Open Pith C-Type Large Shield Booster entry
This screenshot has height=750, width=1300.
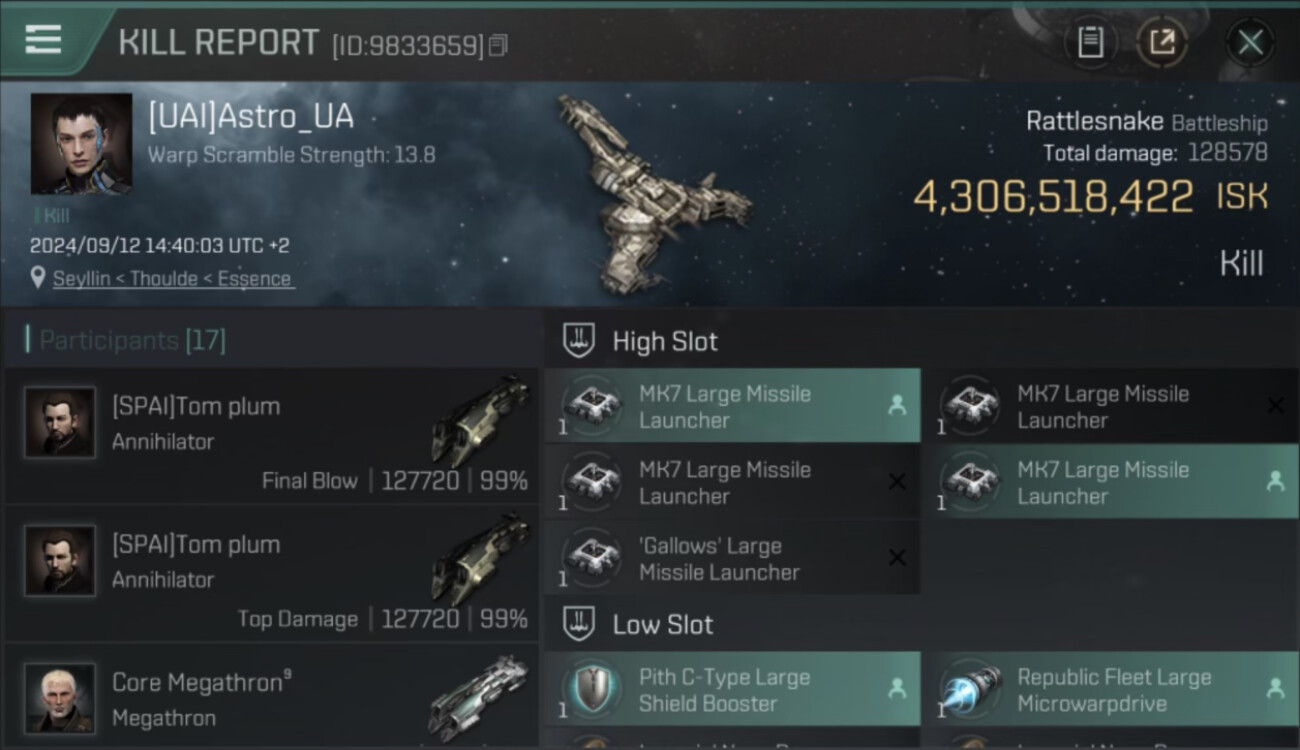click(732, 689)
